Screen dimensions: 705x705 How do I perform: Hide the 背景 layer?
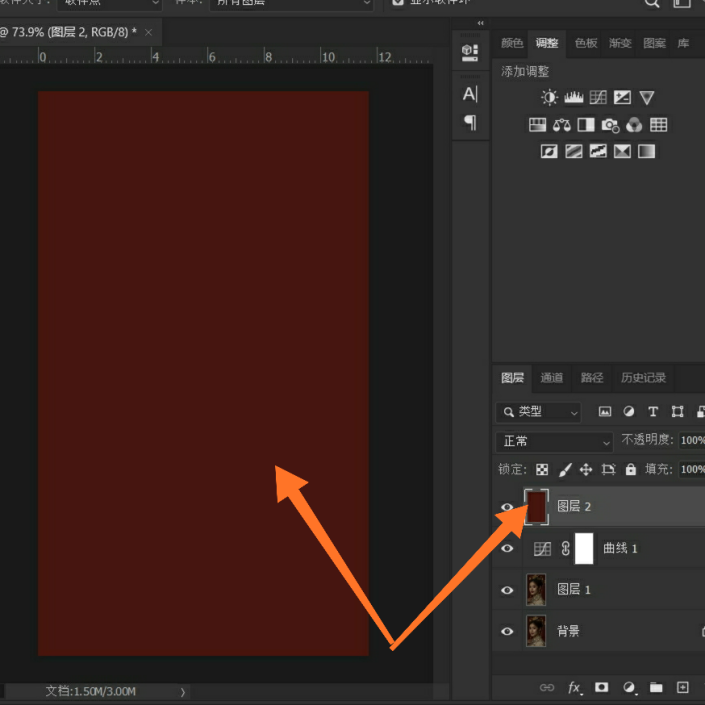[507, 631]
